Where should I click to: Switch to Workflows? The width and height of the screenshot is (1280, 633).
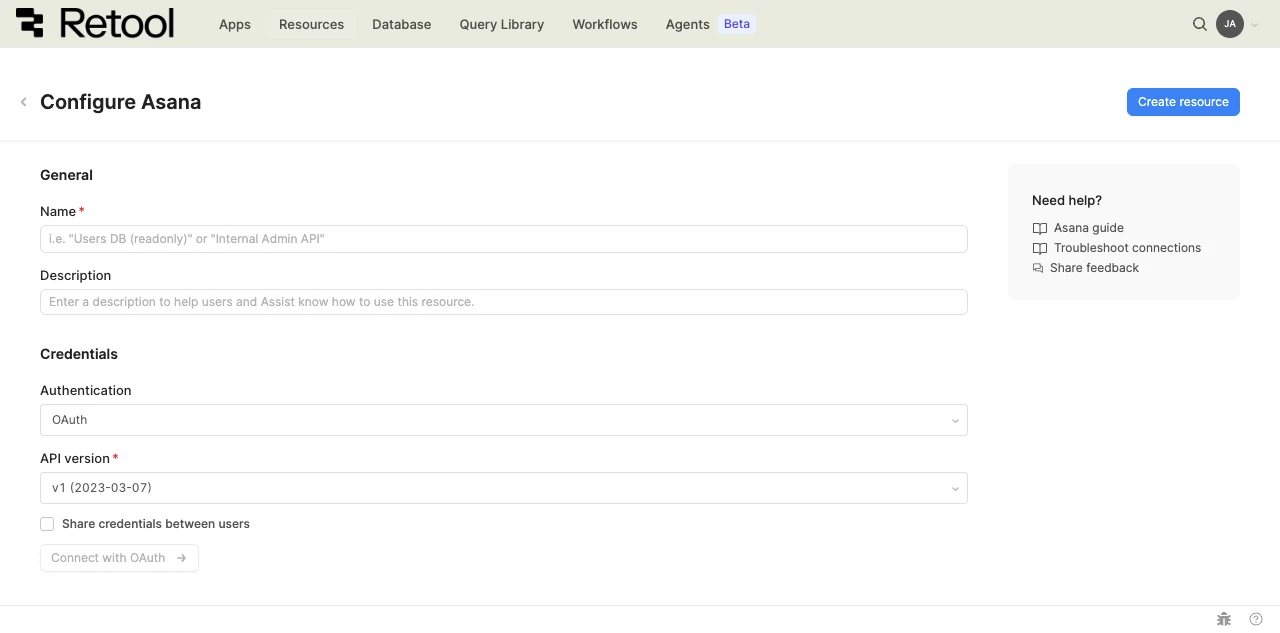605,24
